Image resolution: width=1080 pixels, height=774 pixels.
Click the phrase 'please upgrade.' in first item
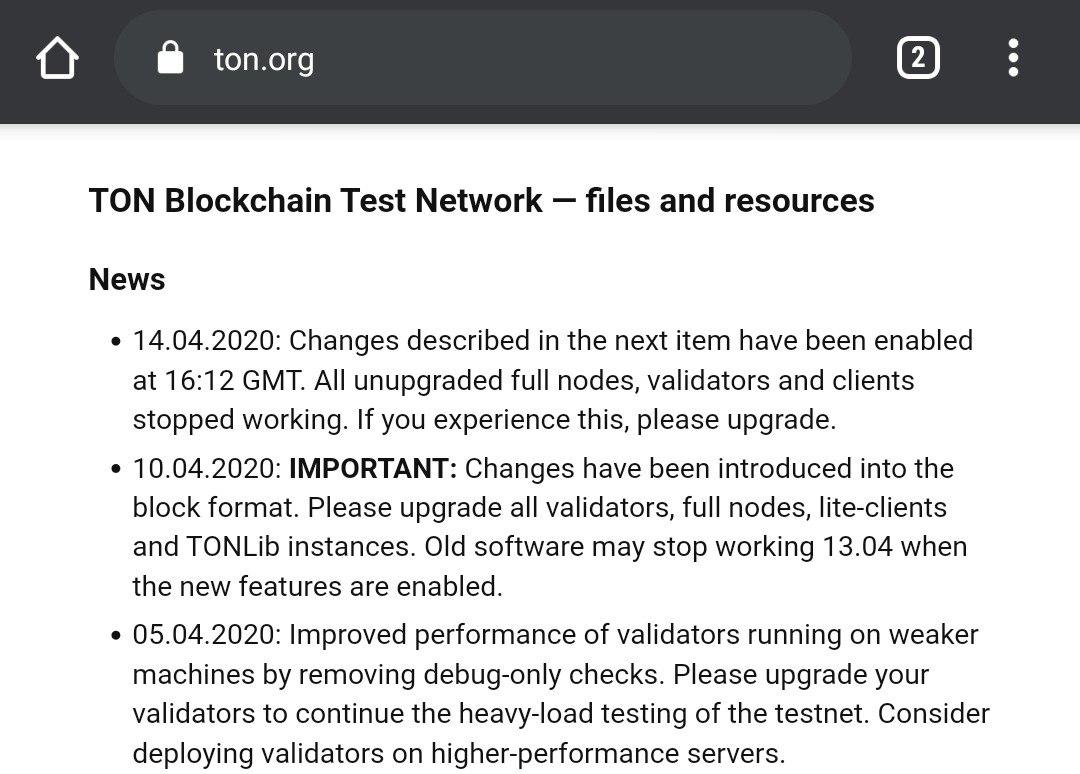(x=736, y=421)
